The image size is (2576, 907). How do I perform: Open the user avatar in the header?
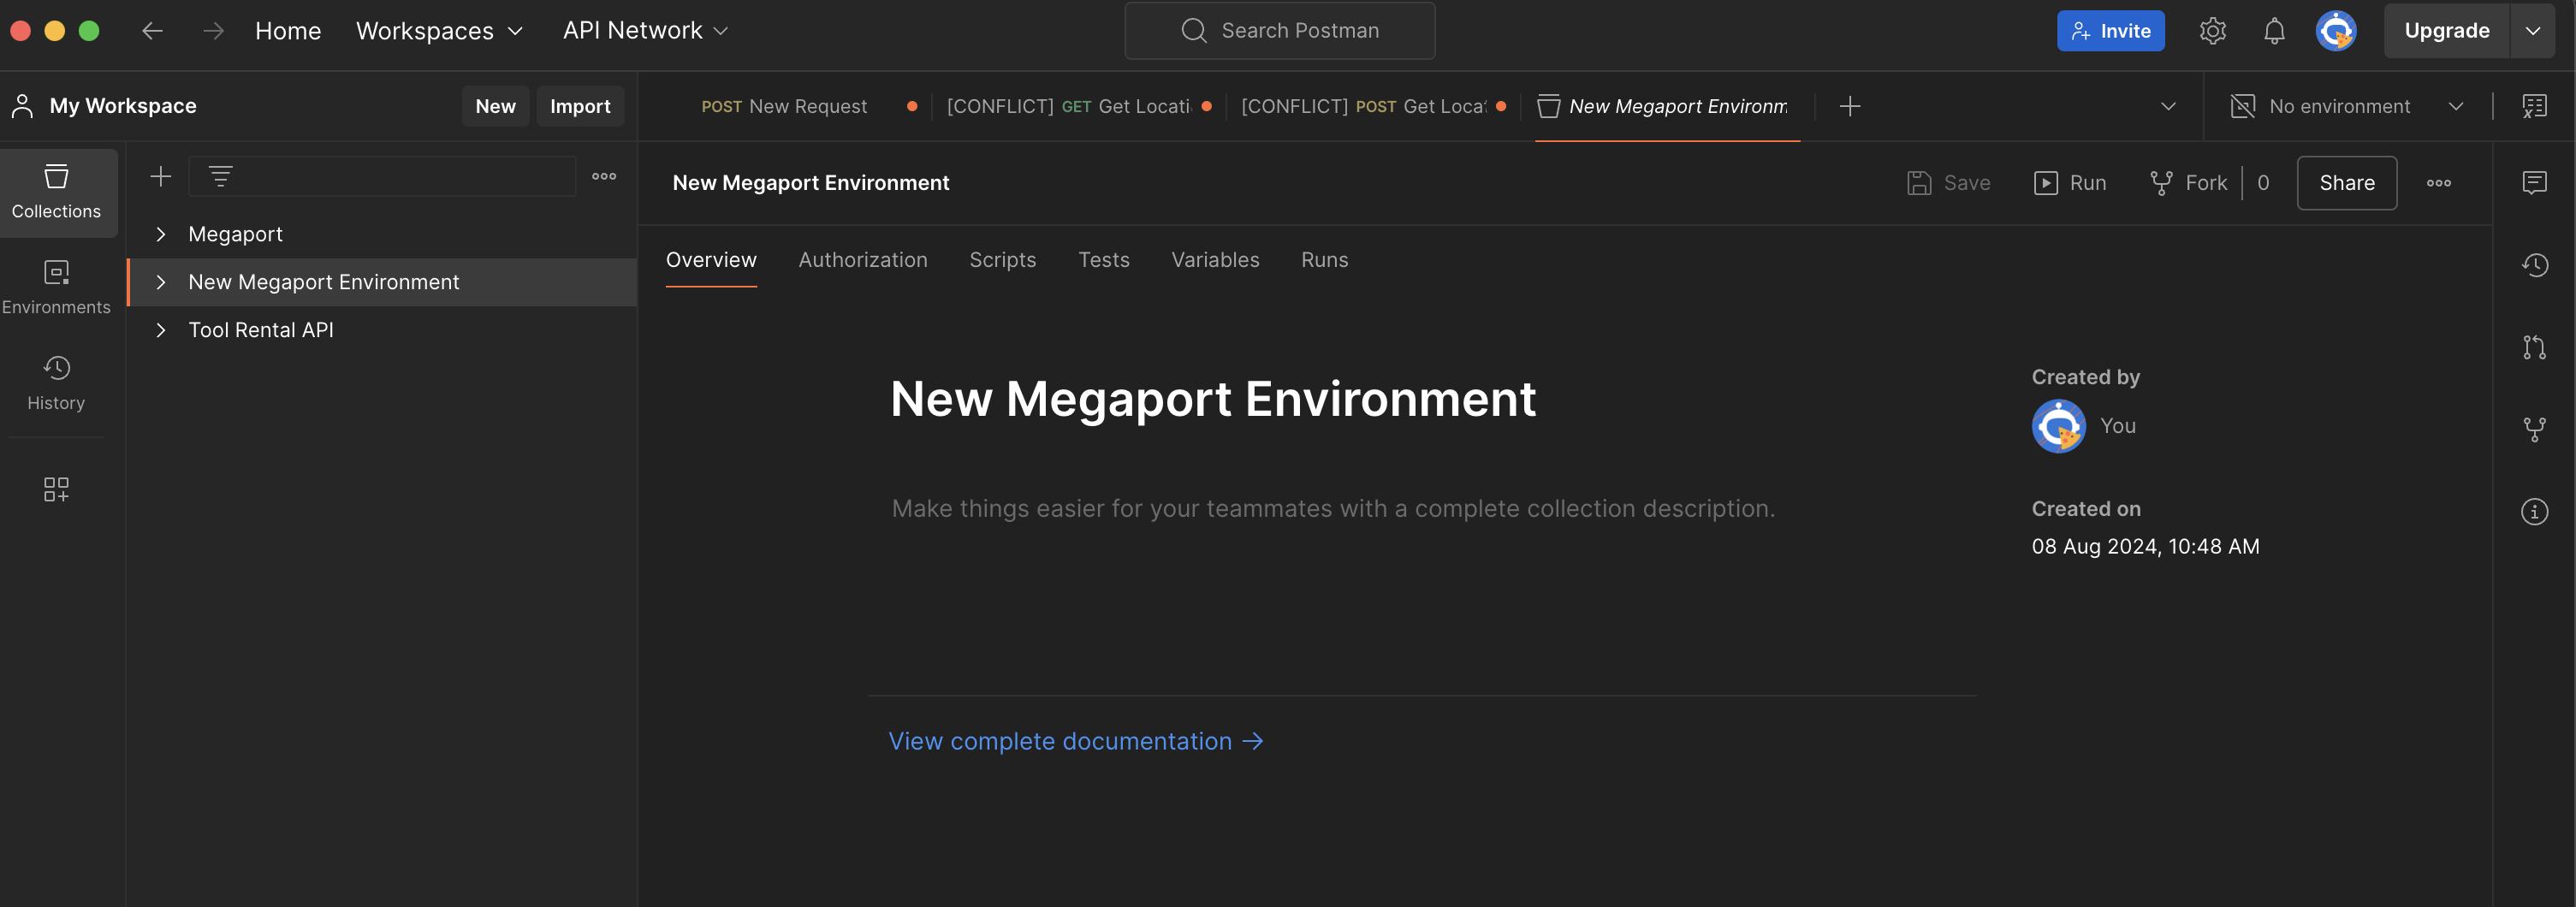tap(2336, 31)
